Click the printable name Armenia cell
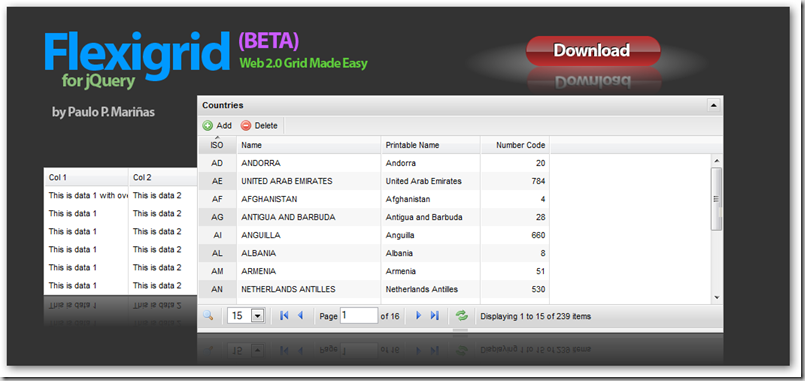Image resolution: width=805 pixels, height=381 pixels. point(430,271)
